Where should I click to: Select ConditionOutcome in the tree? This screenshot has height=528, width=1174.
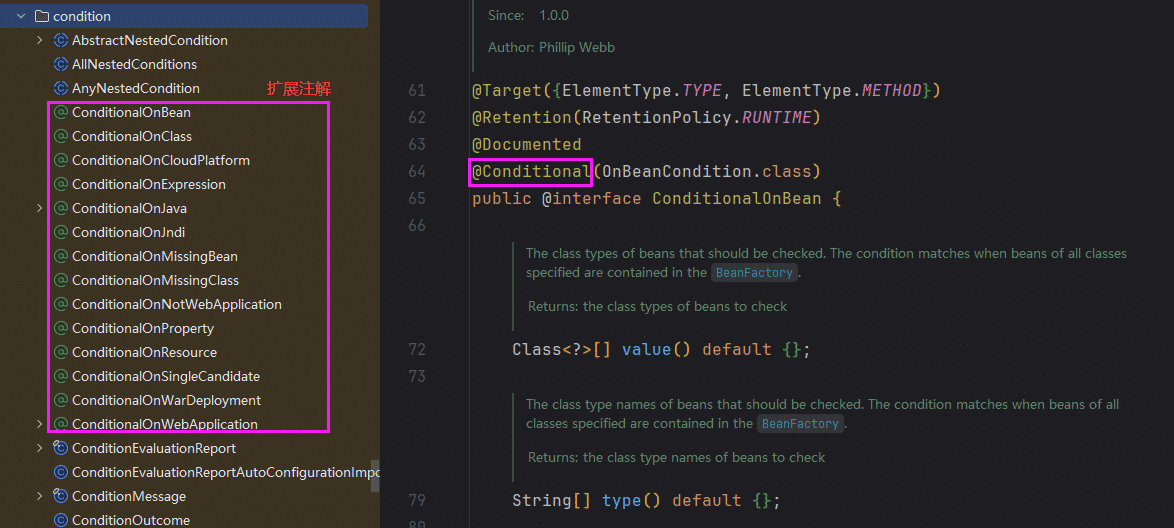(131, 520)
